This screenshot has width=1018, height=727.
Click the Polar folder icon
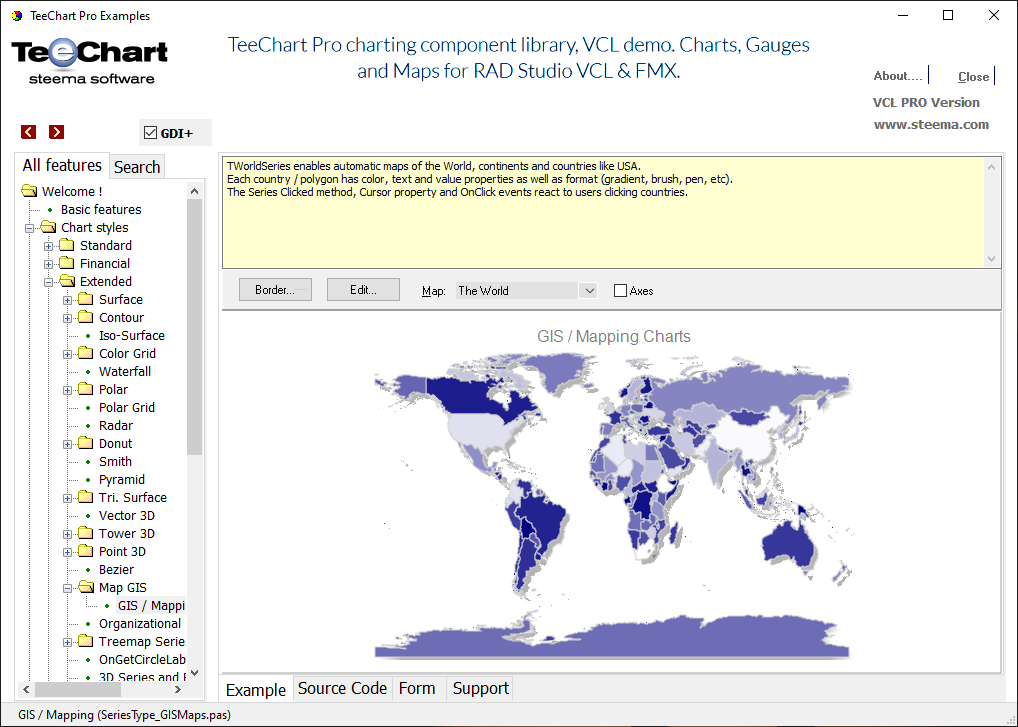click(x=86, y=389)
